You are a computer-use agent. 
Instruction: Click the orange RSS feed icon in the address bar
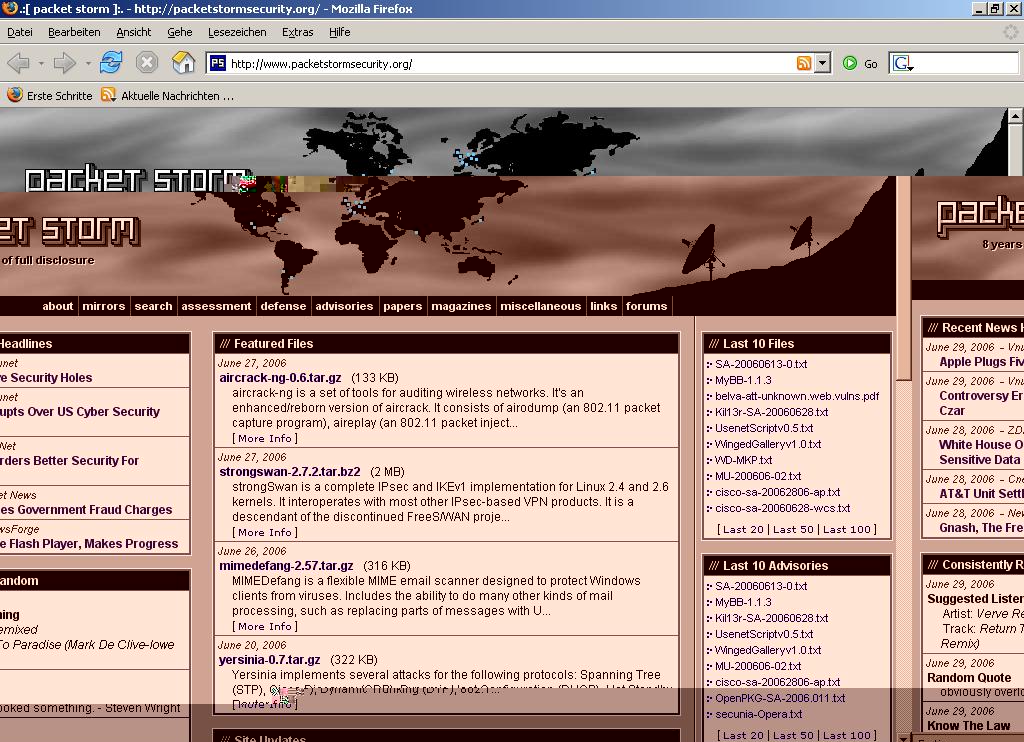pos(804,63)
